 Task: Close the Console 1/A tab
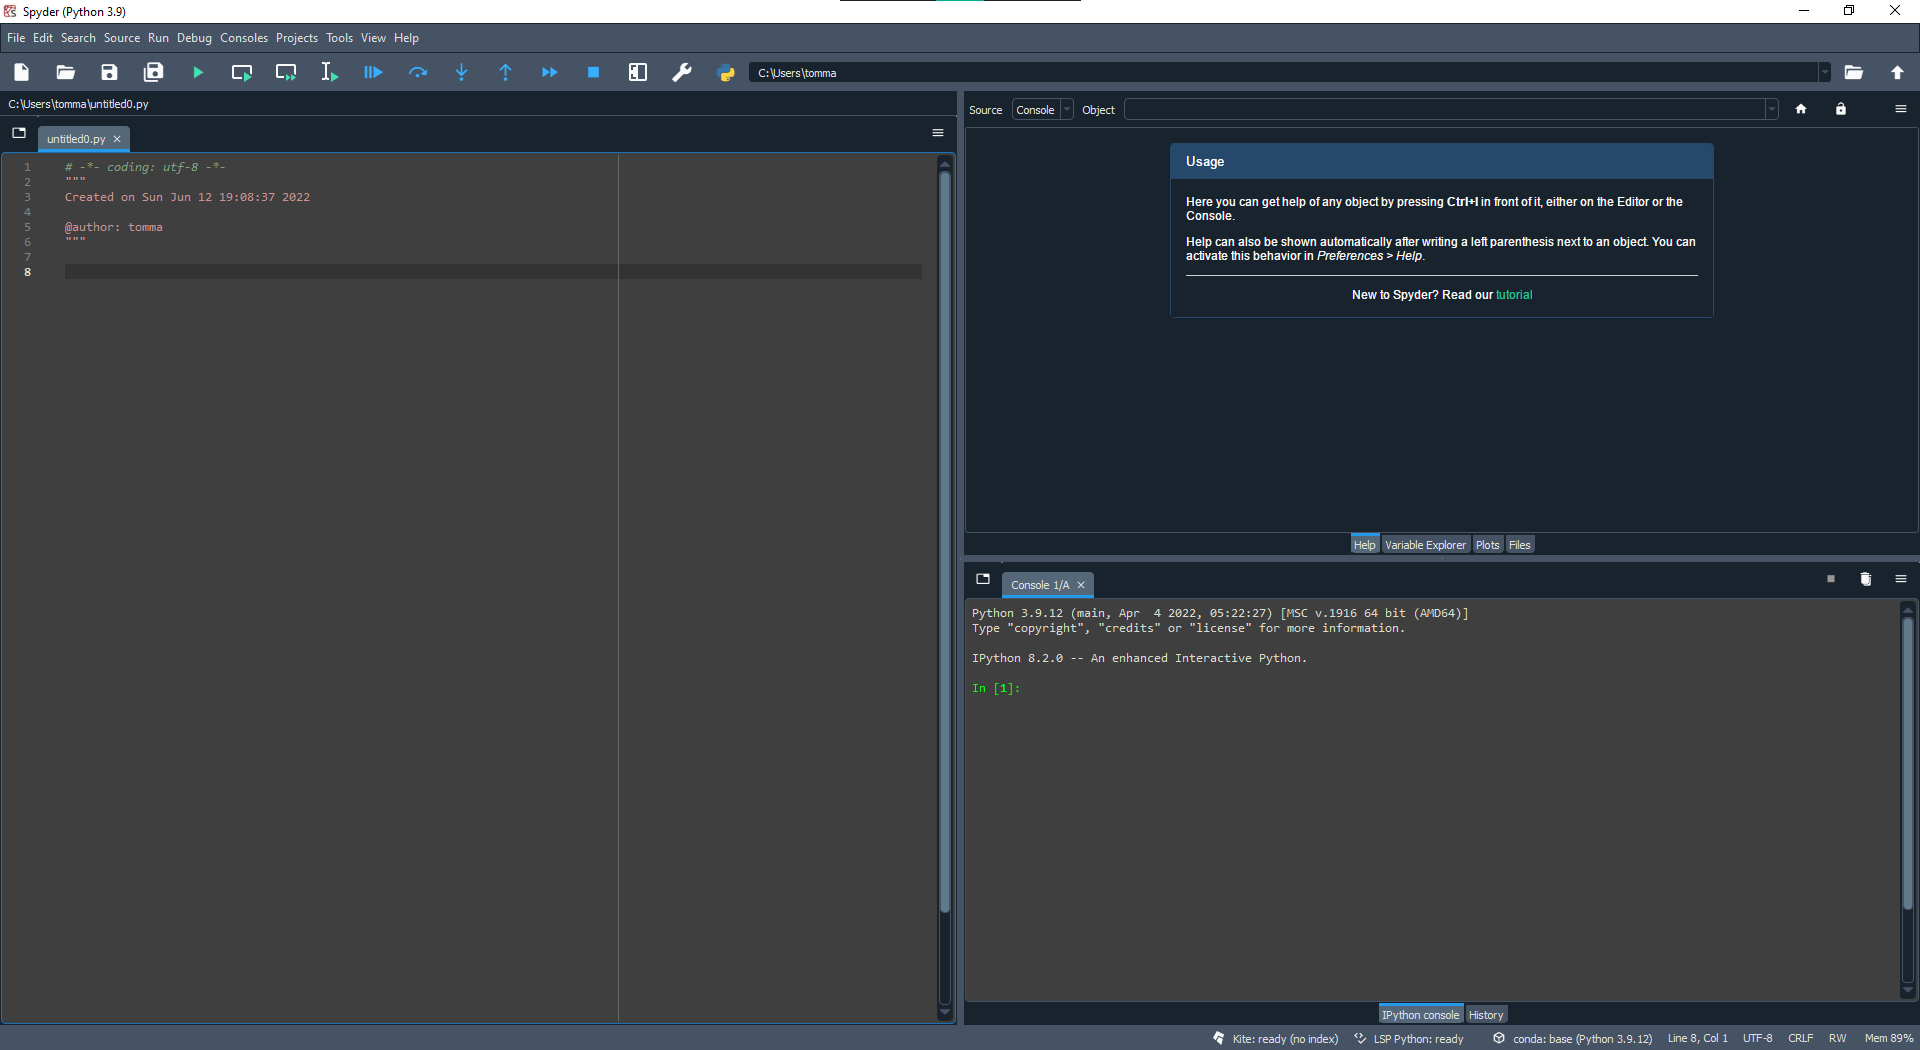point(1081,585)
